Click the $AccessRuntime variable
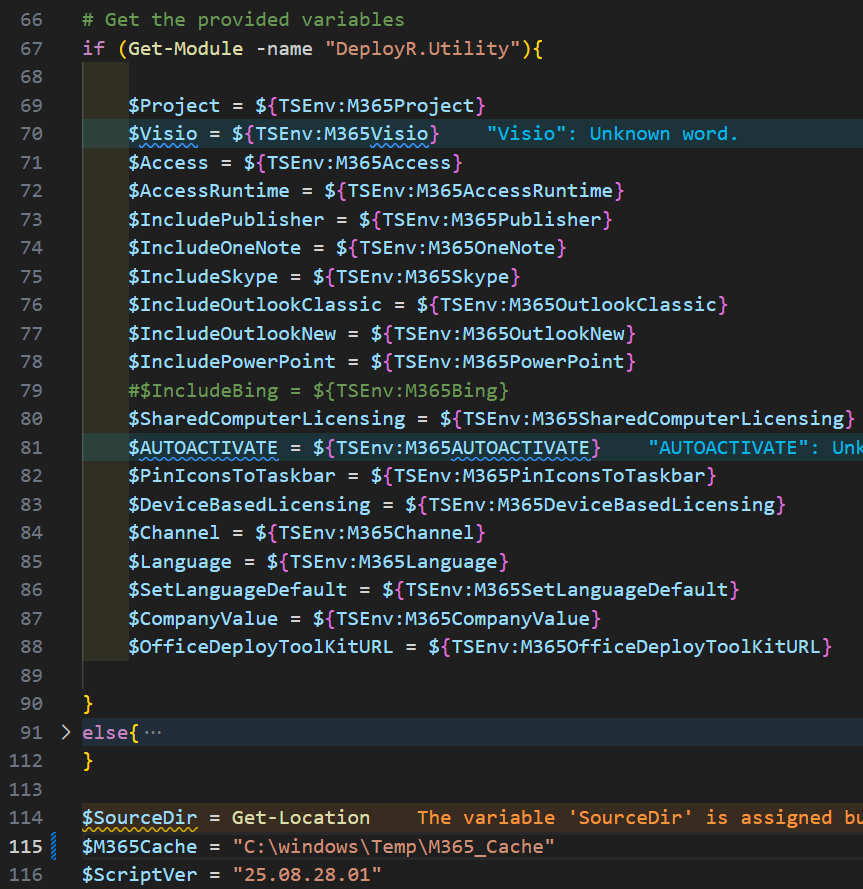This screenshot has width=863, height=889. point(209,190)
